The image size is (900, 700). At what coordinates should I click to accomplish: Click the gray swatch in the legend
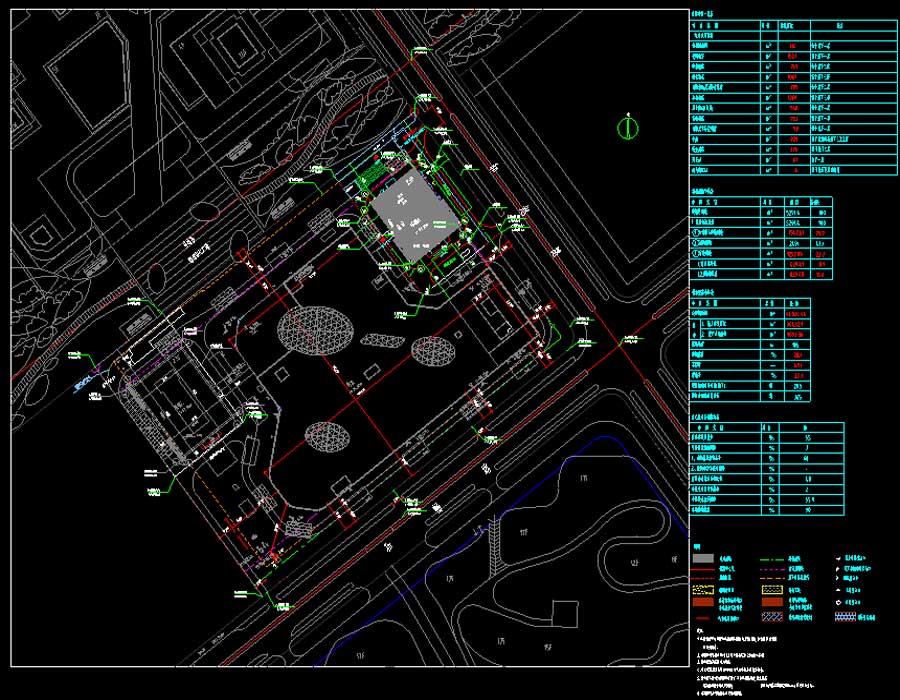pyautogui.click(x=703, y=558)
